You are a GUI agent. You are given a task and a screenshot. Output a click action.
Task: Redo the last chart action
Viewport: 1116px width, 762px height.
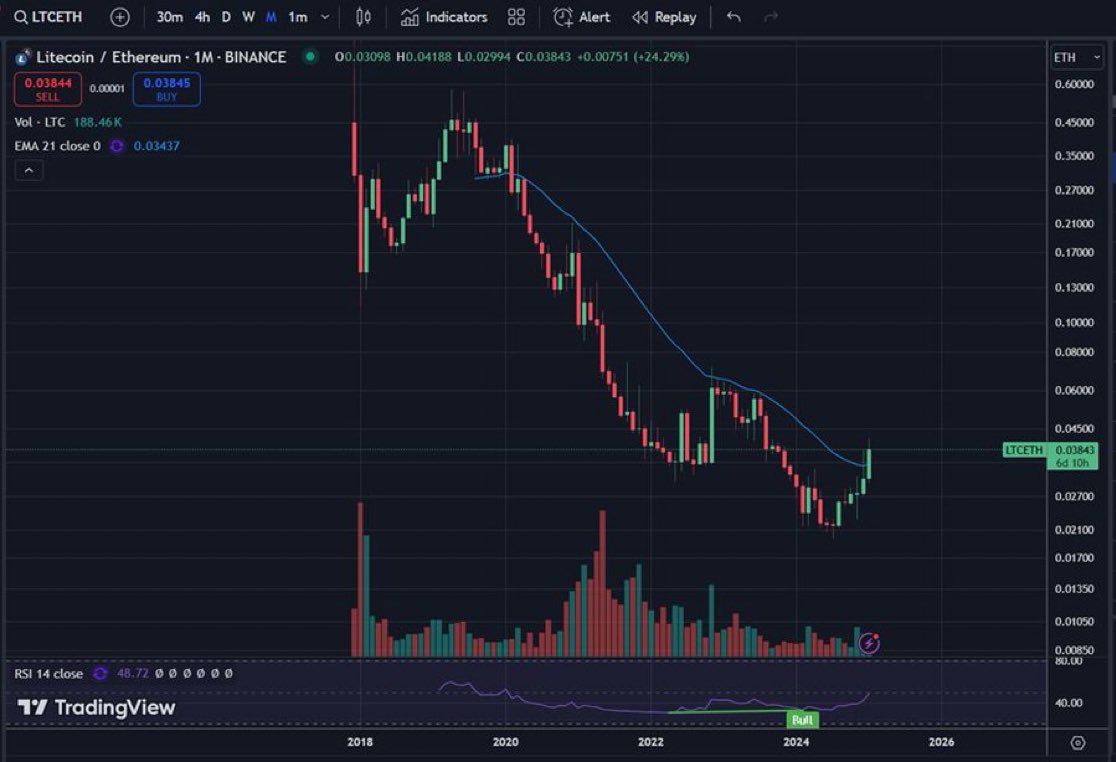pyautogui.click(x=771, y=17)
